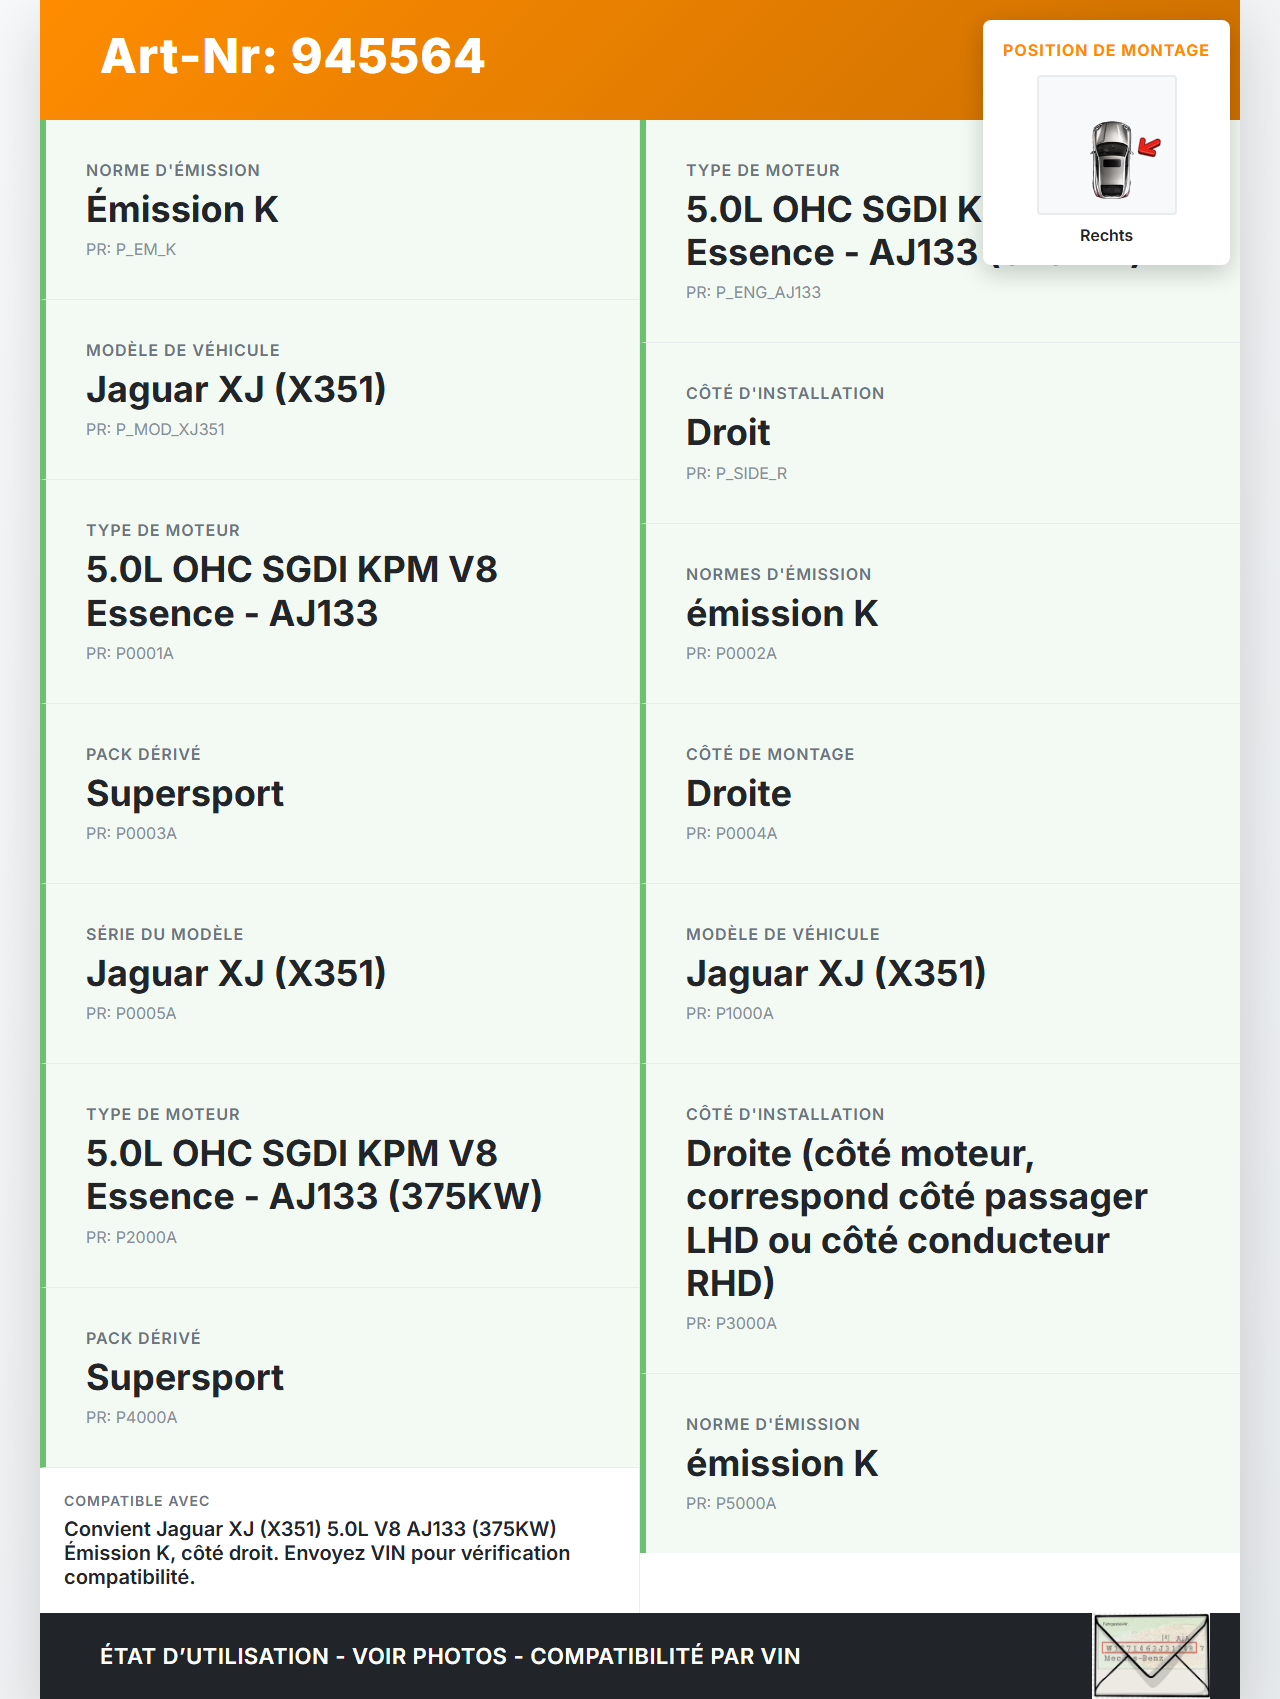Select Droit under Côté d'installation
The image size is (1280, 1699).
pyautogui.click(x=728, y=433)
